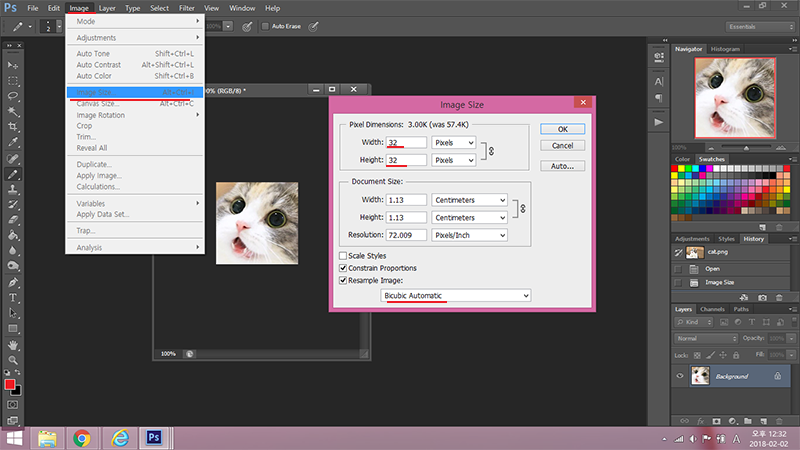Image resolution: width=800 pixels, height=450 pixels.
Task: Switch to the Paths tab
Action: [x=741, y=309]
